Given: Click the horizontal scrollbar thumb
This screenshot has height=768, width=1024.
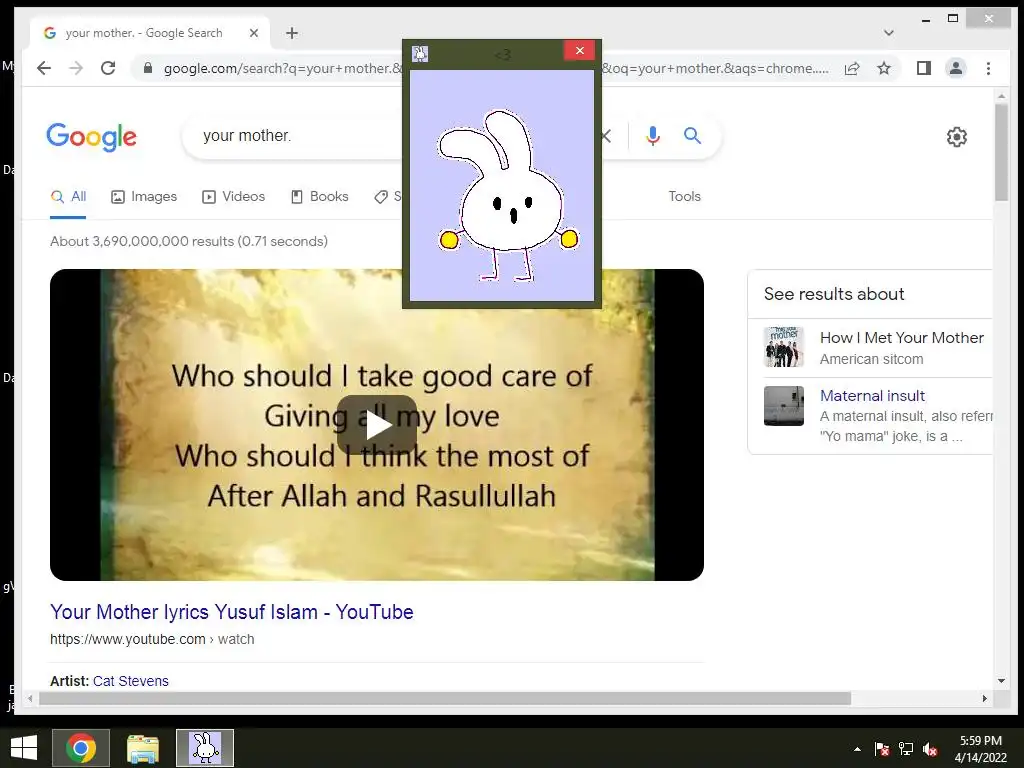Looking at the screenshot, I should tap(445, 698).
